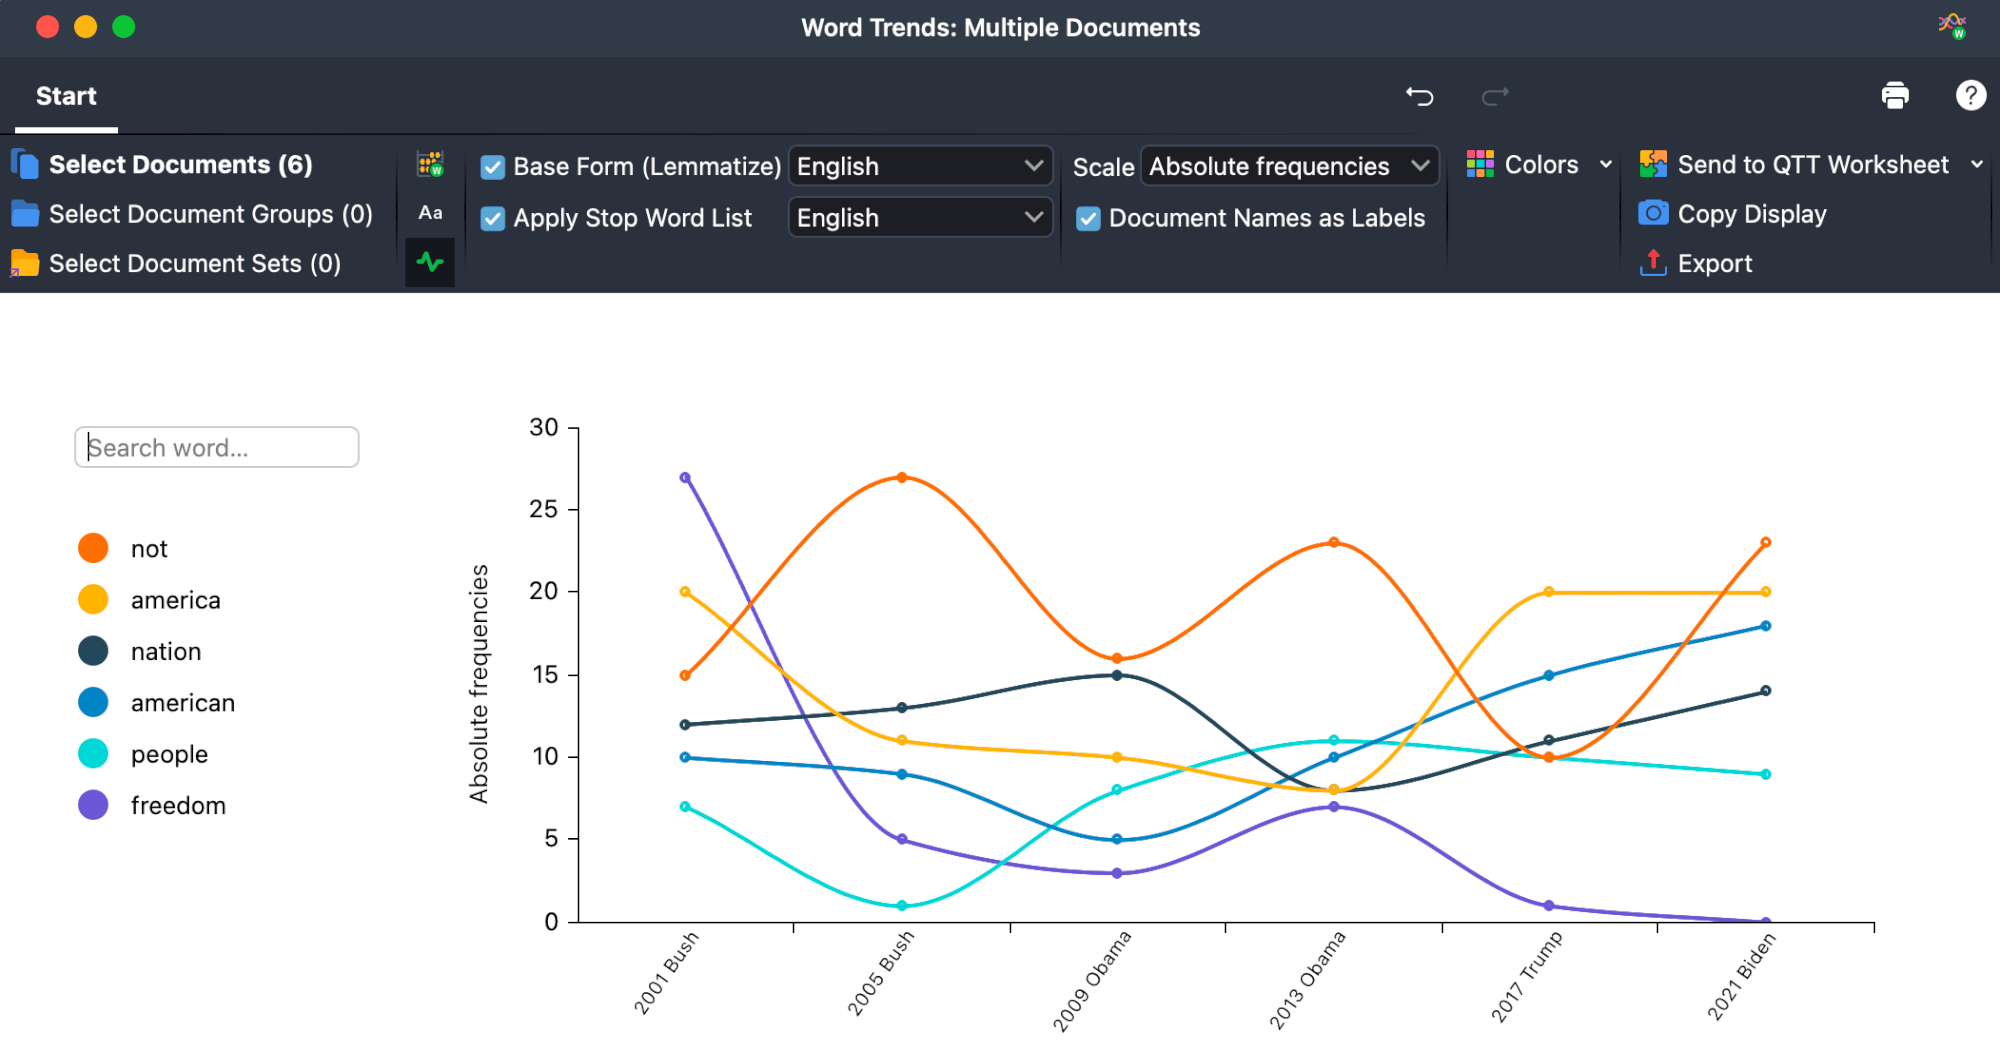Click the Copy Display camera icon
Viewport: 2000px width, 1052px height.
click(1653, 214)
